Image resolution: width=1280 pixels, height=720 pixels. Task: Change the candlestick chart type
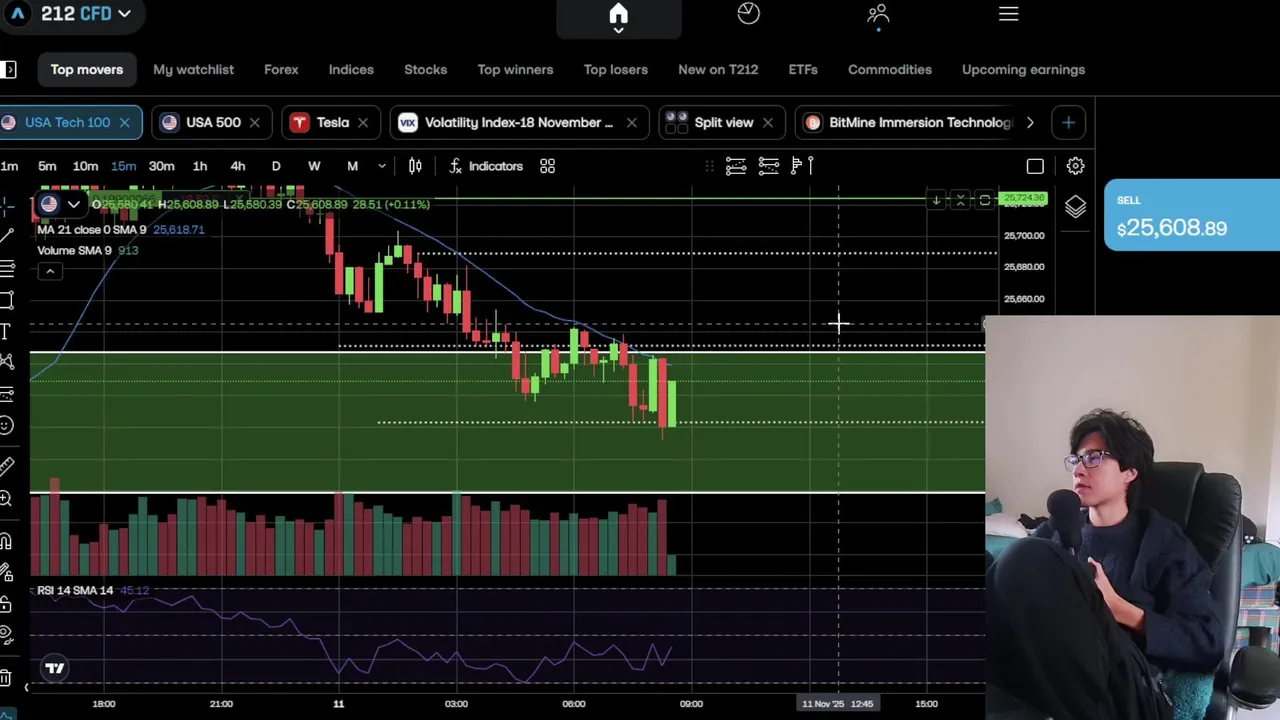tap(415, 166)
